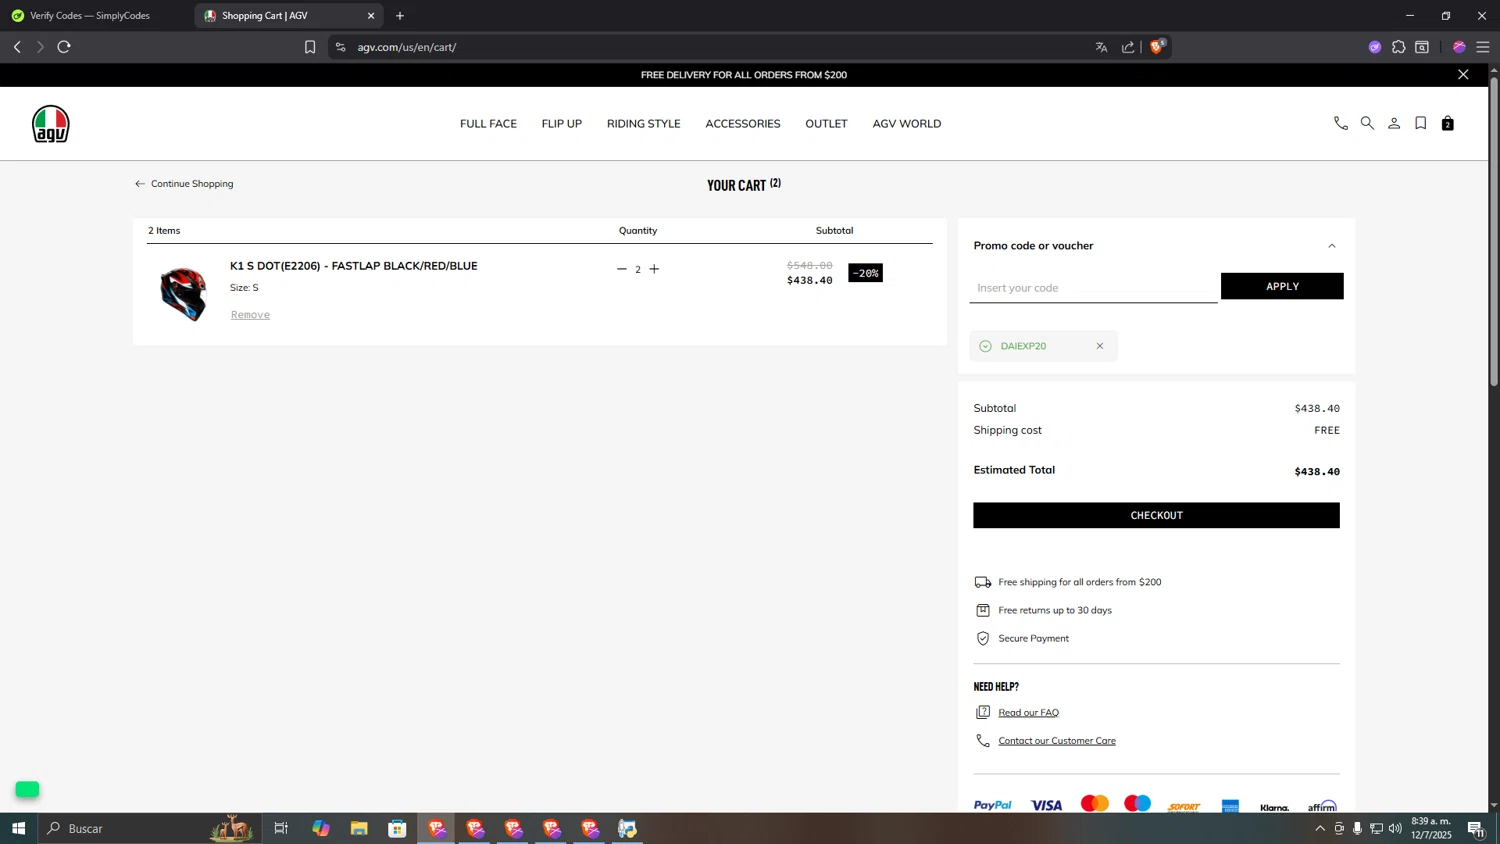
Task: Open the translate page icon
Action: coord(1101,47)
